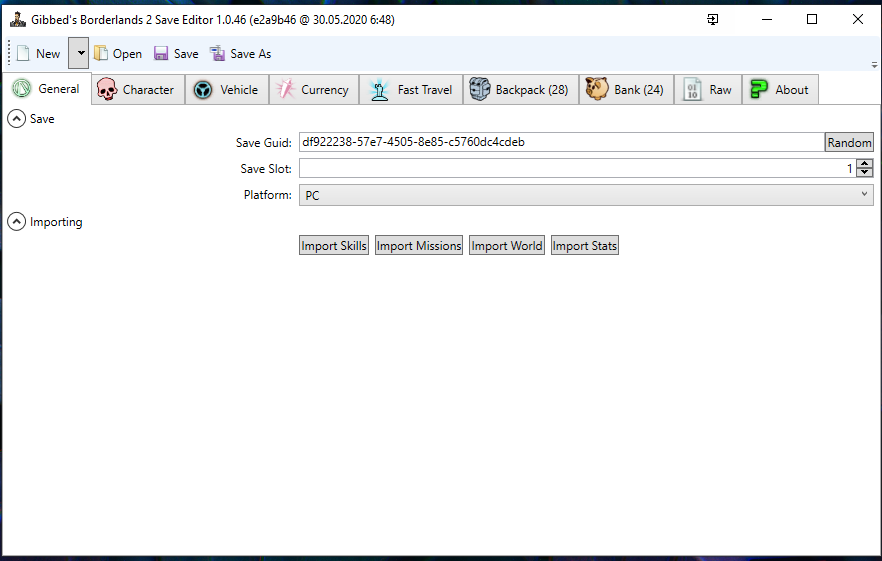Screen dimensions: 882x561
Task: Click the New toolbar label
Action: click(x=48, y=53)
